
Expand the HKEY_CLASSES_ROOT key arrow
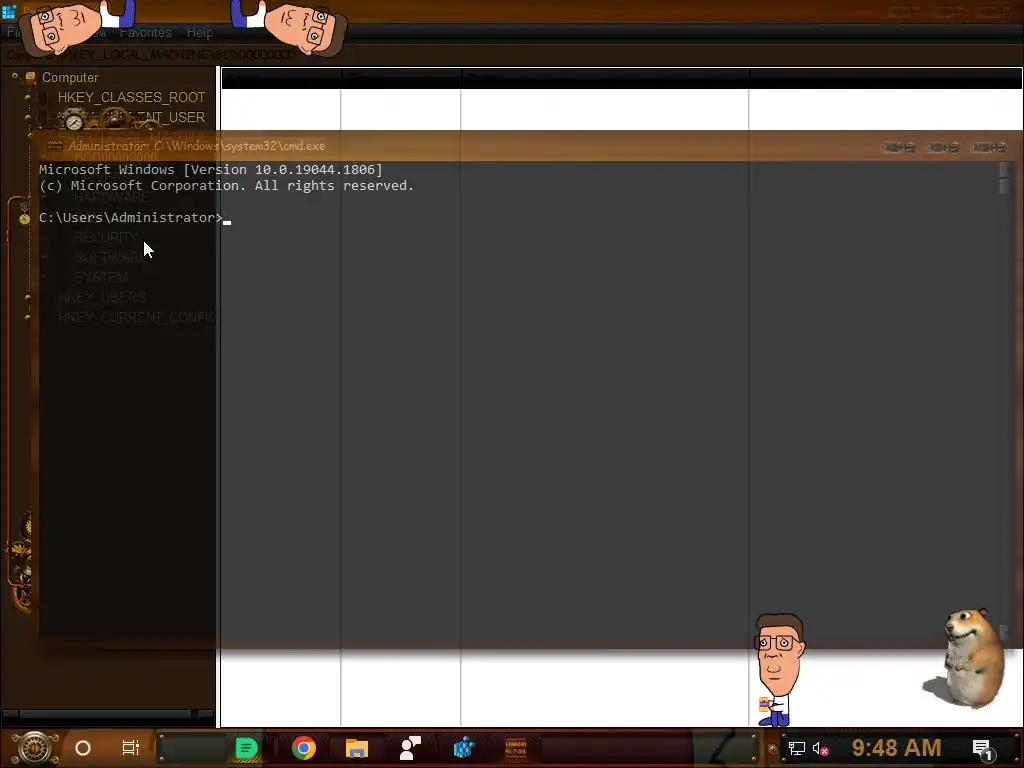coord(27,97)
